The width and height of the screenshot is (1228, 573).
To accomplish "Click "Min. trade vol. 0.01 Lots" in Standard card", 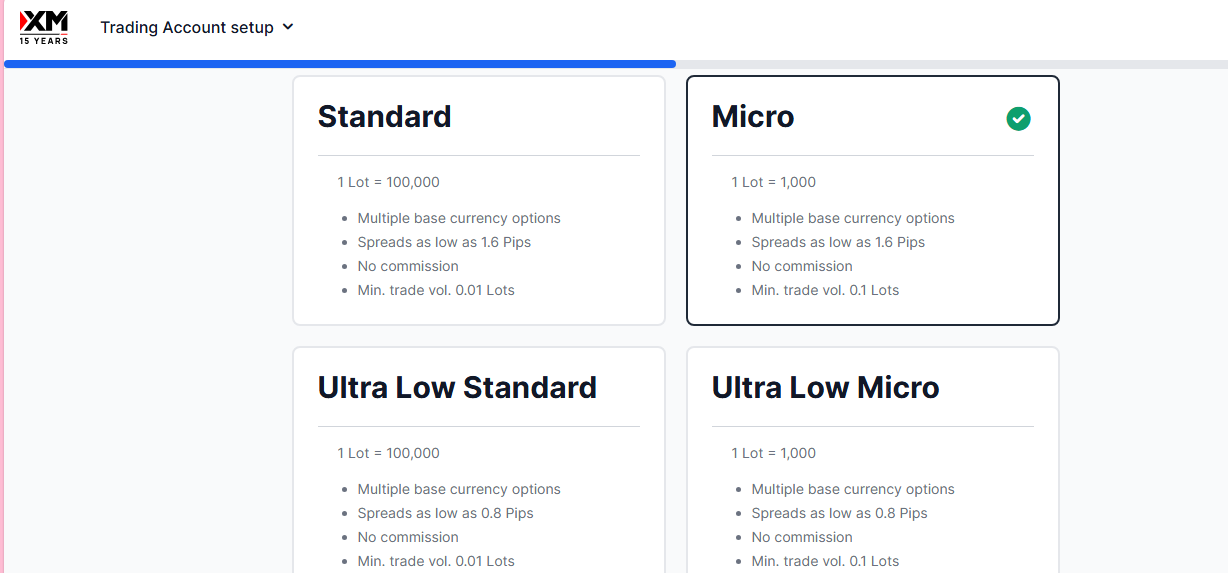I will [436, 290].
